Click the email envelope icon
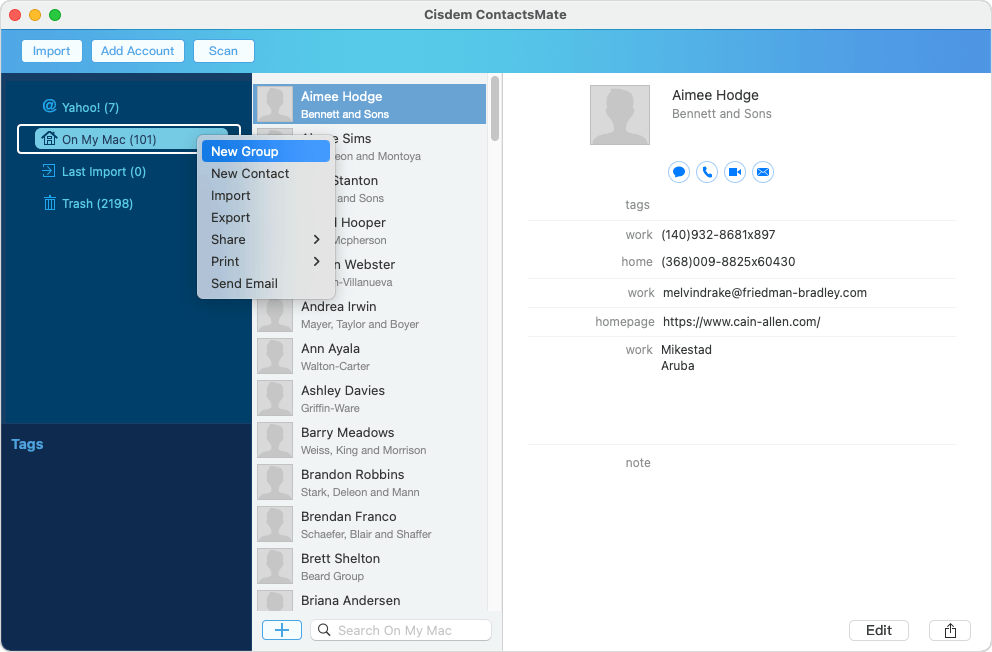 point(763,172)
